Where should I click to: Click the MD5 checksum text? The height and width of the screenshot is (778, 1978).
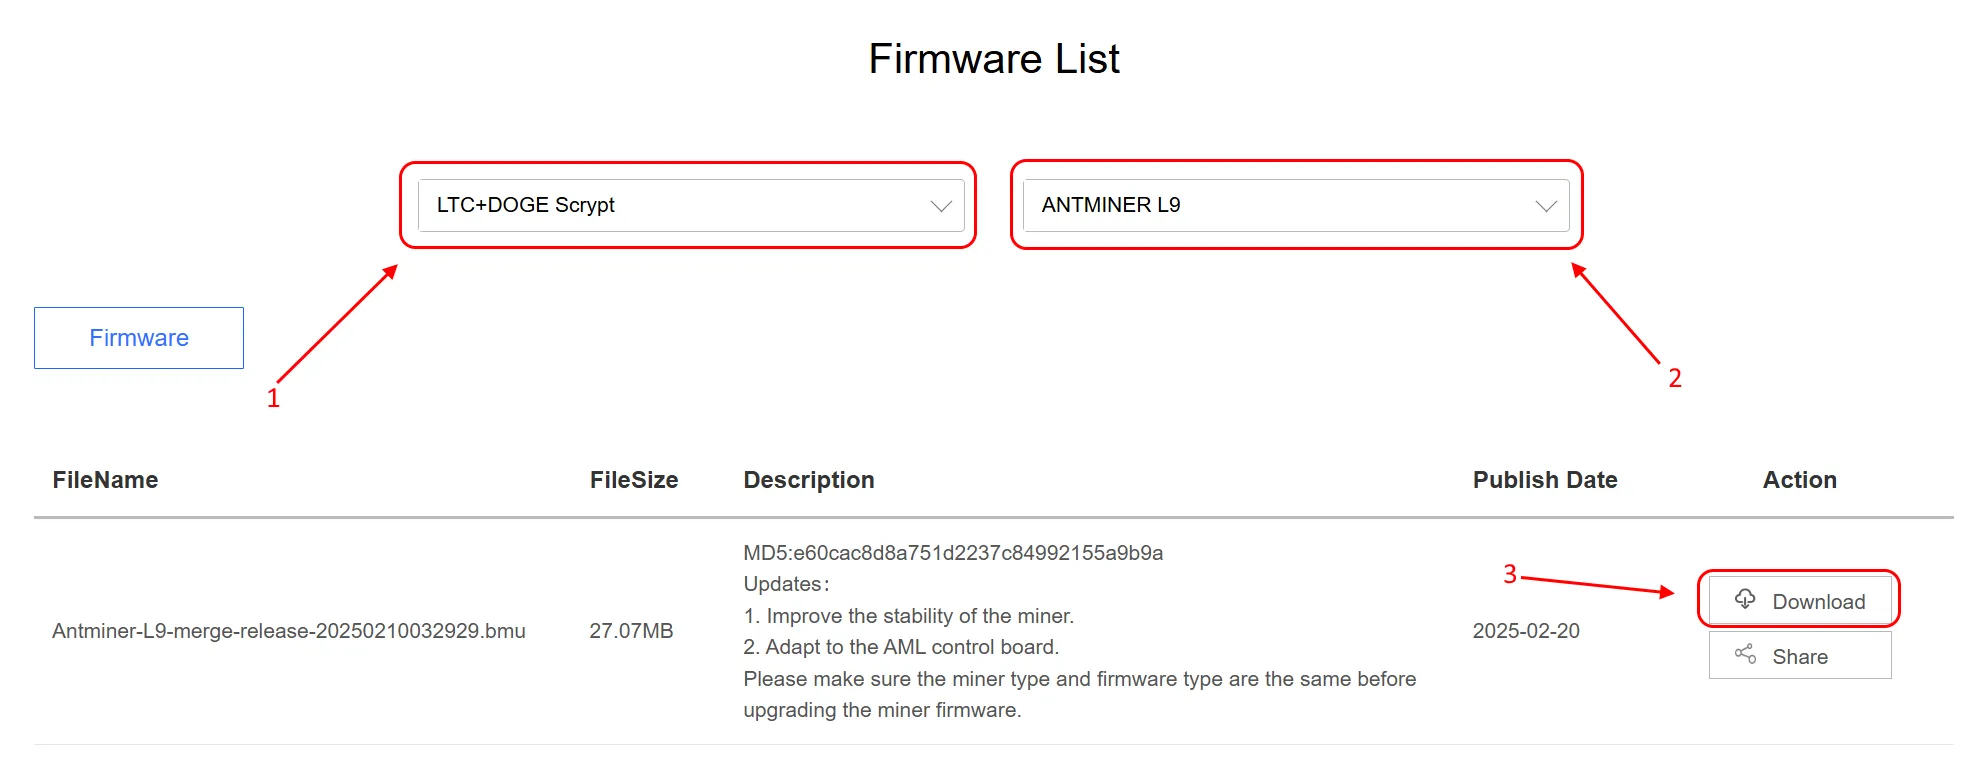953,553
